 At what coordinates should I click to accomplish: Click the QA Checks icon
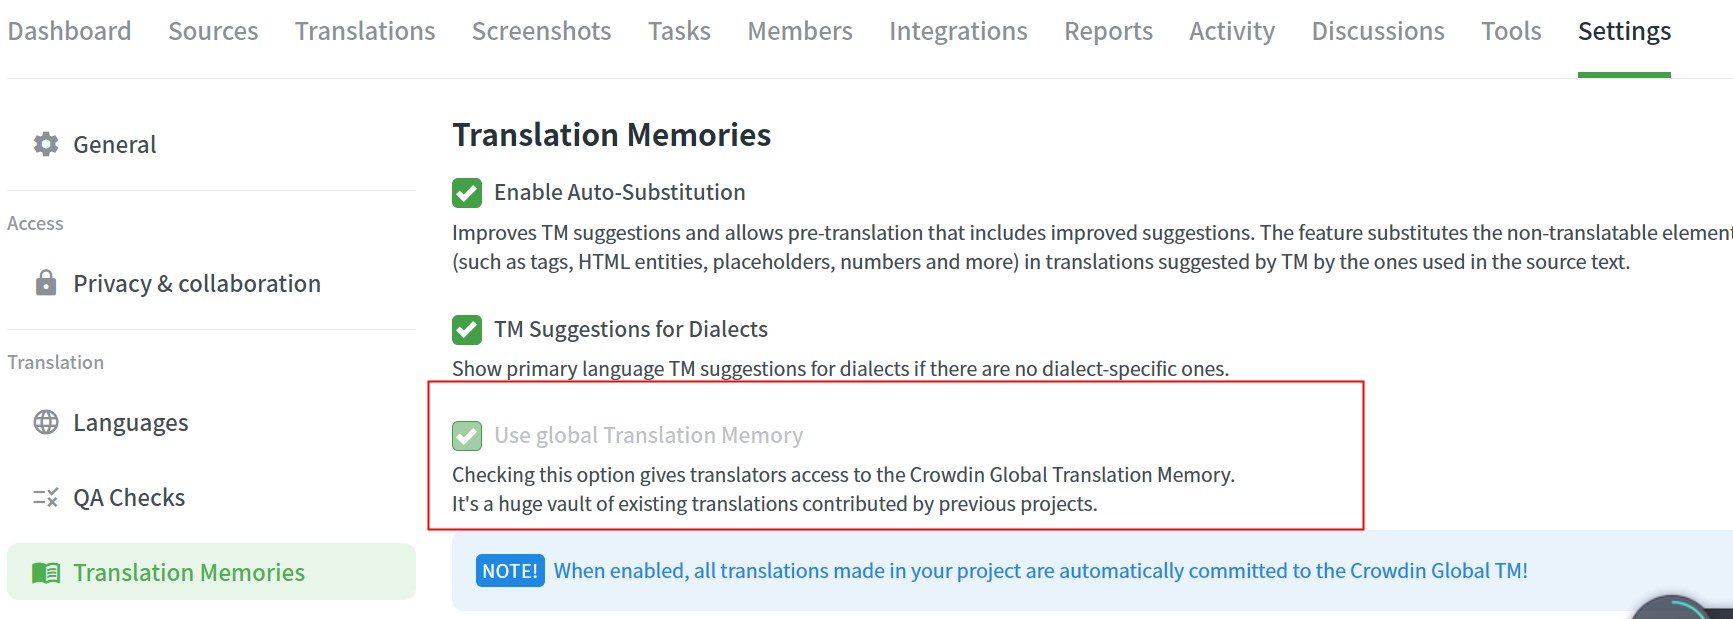pos(46,497)
